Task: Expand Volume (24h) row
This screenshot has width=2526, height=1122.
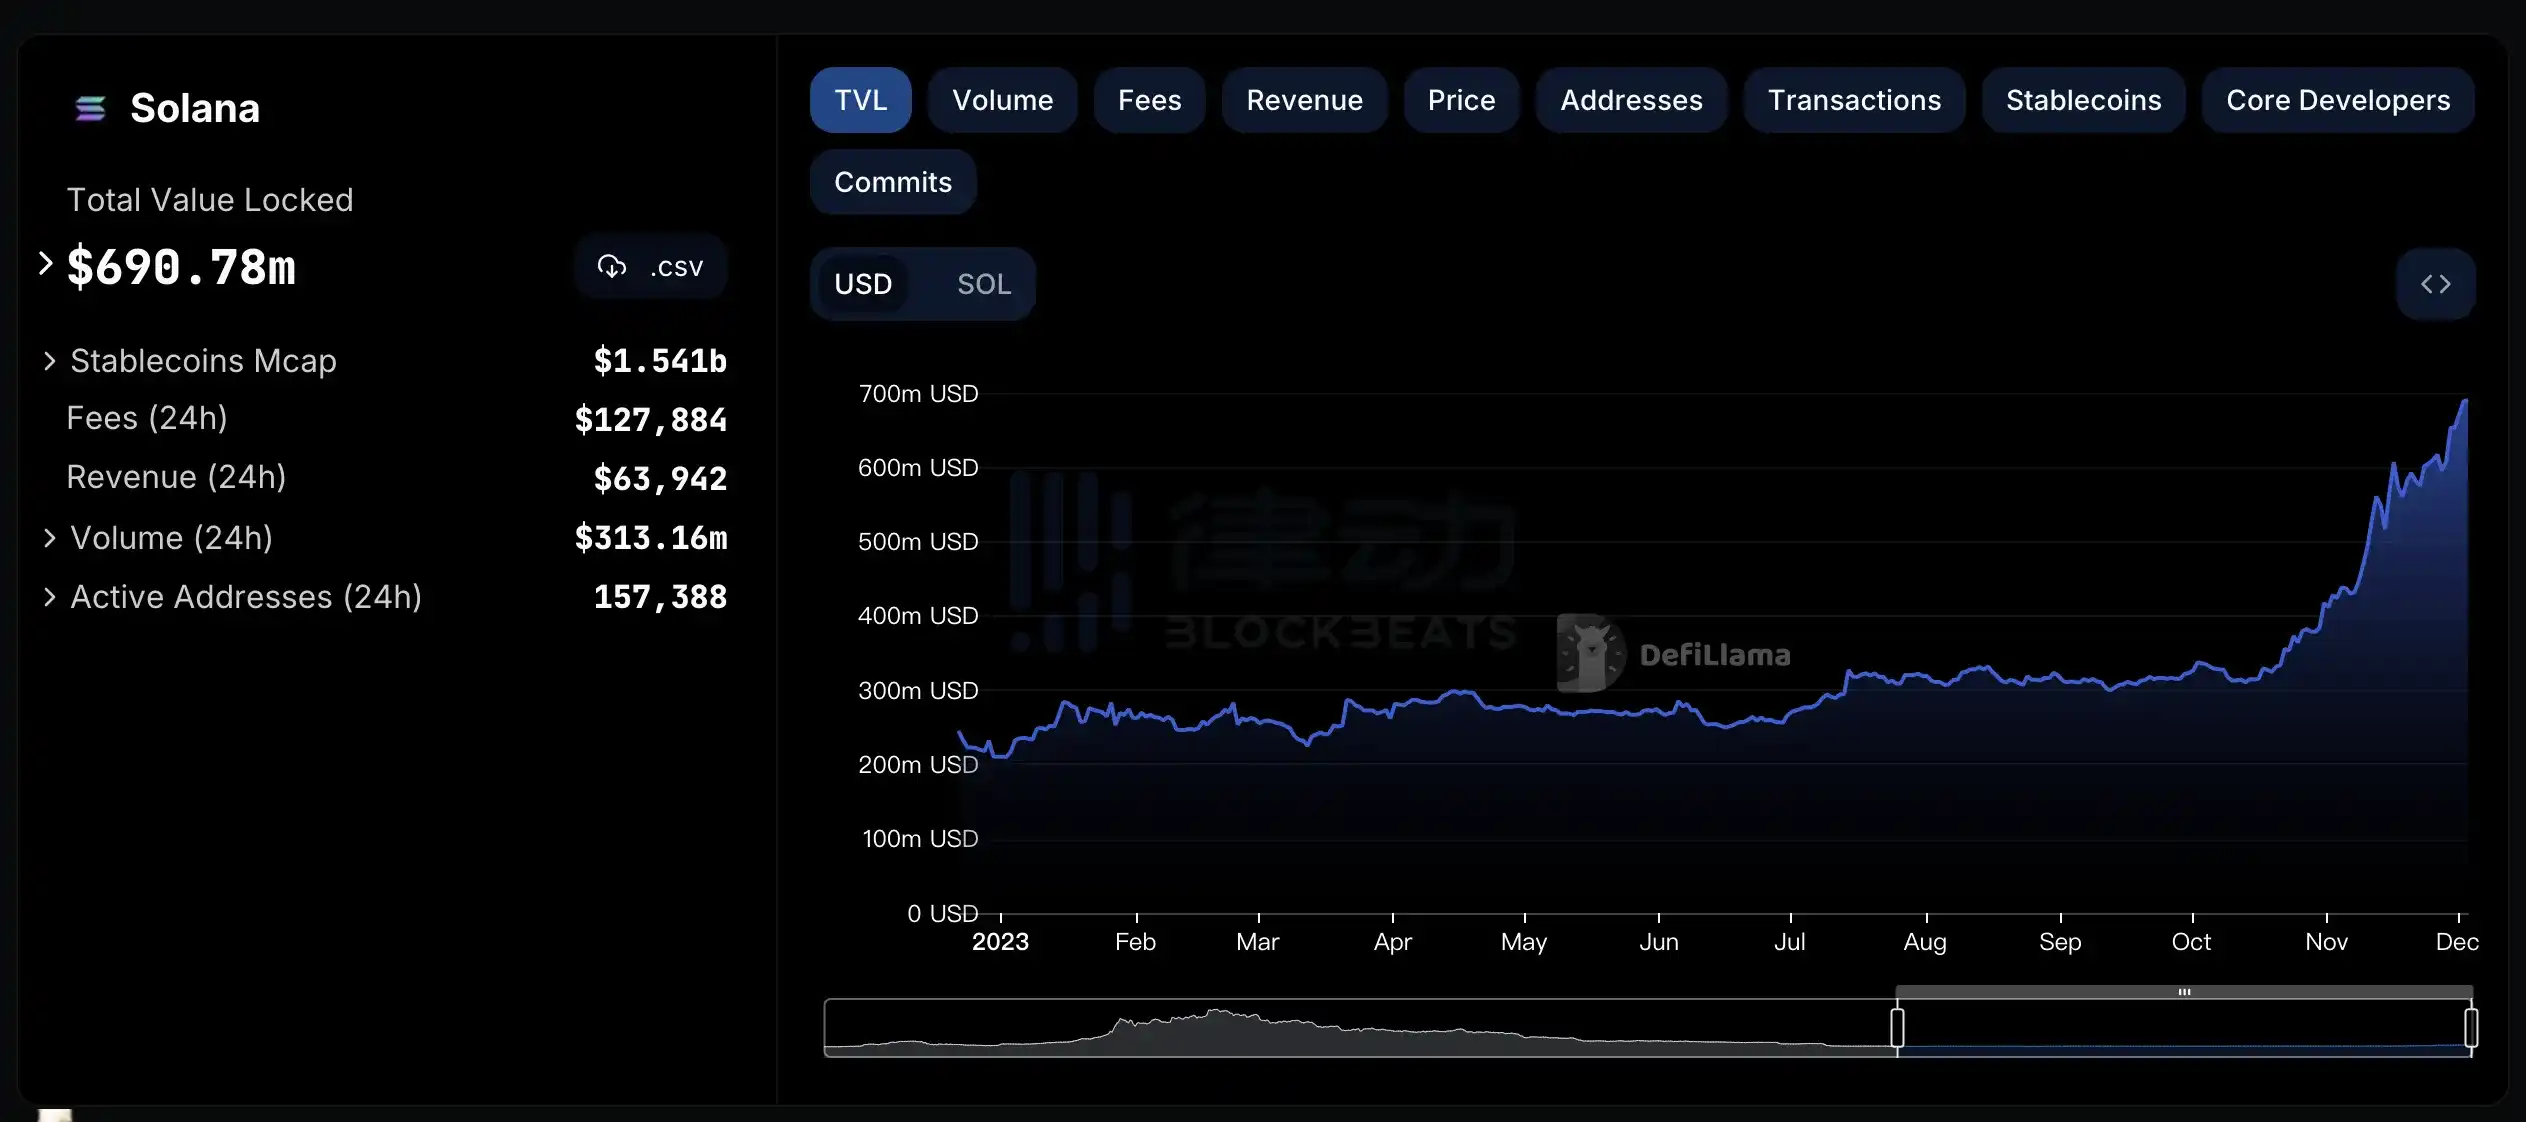Action: pos(49,538)
